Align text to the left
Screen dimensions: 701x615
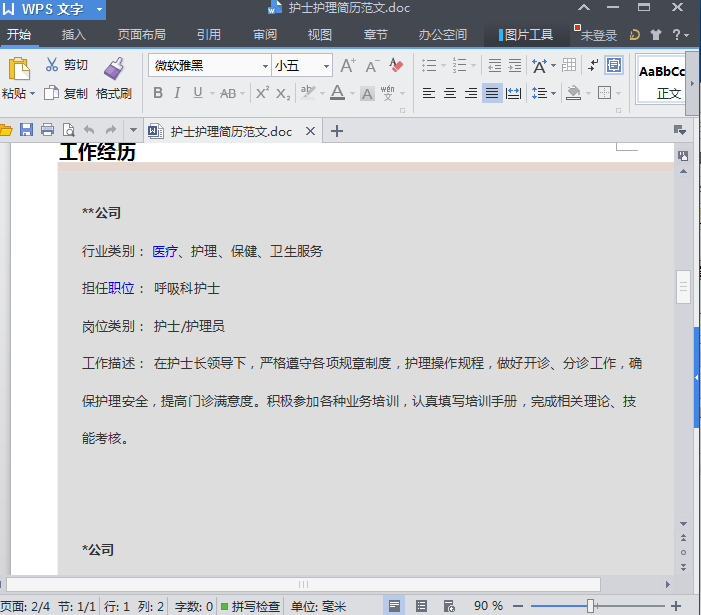click(x=429, y=93)
